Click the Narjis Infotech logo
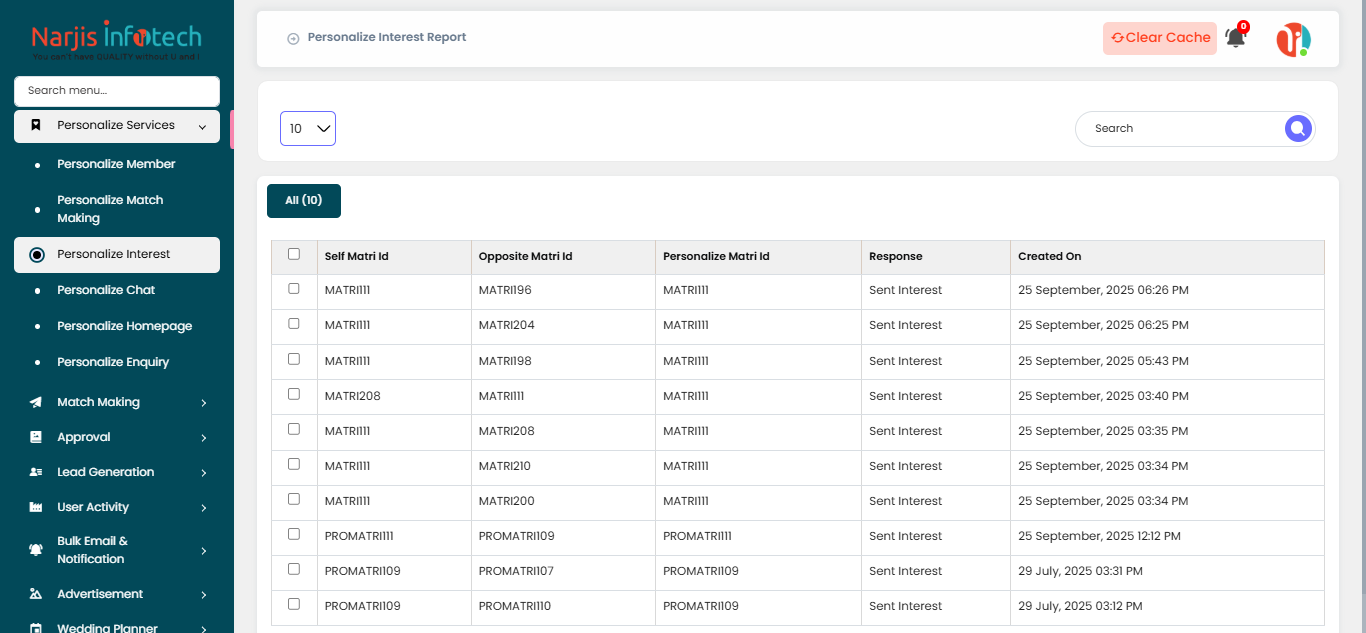 tap(116, 41)
